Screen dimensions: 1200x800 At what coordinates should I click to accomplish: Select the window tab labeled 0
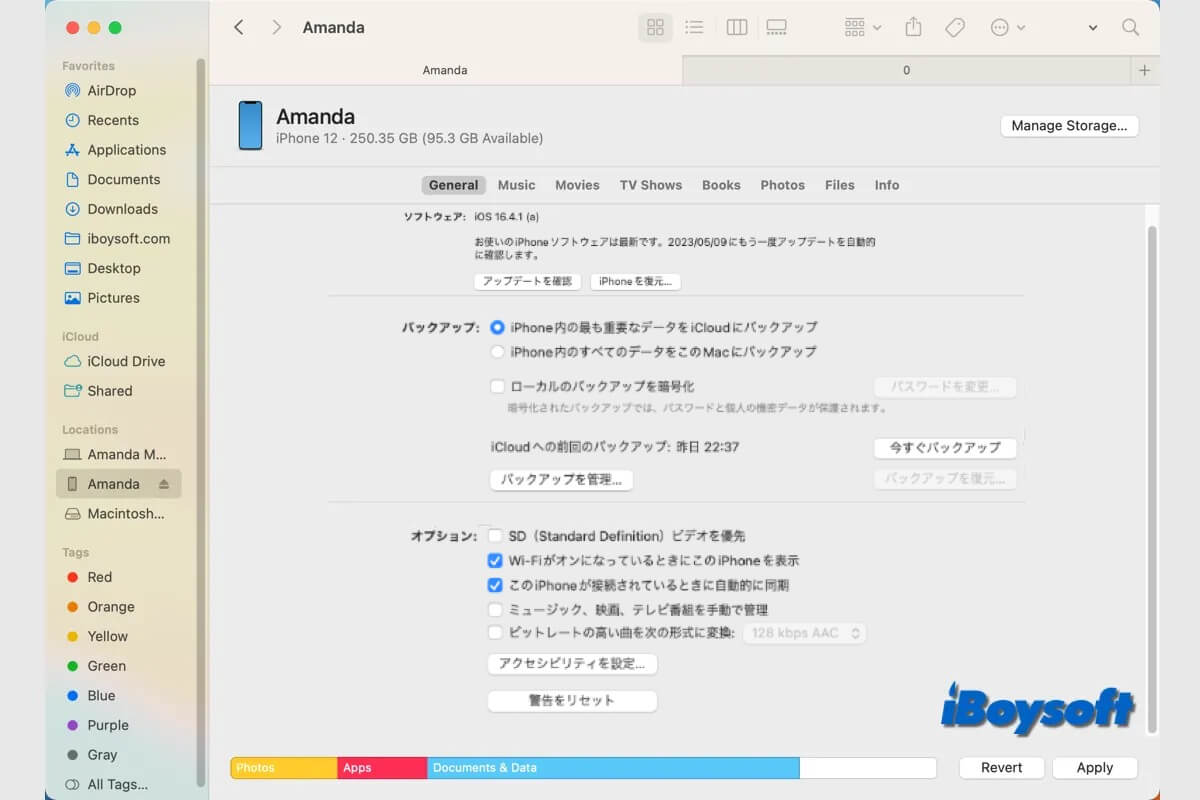pos(907,70)
